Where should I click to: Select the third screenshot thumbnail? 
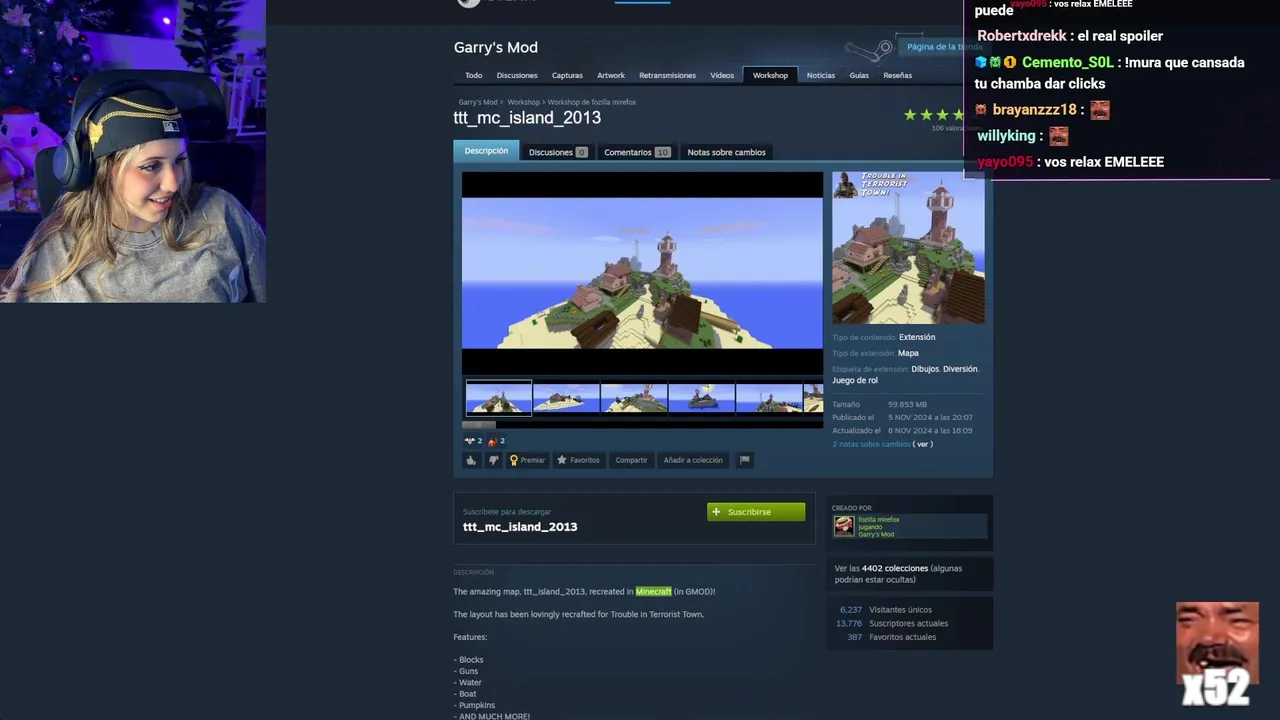click(634, 398)
